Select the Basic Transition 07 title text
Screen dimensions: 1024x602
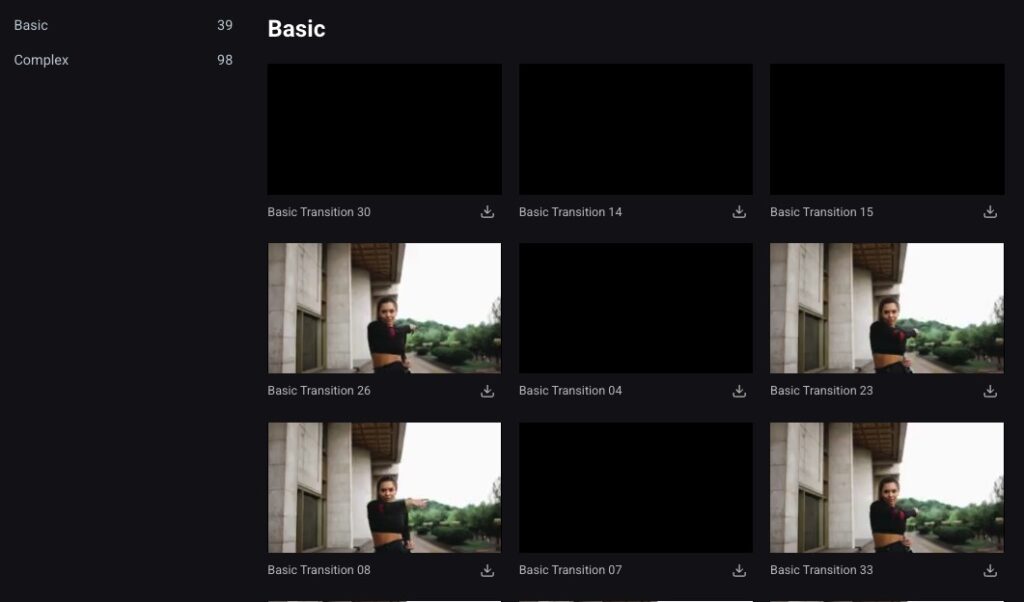point(570,570)
